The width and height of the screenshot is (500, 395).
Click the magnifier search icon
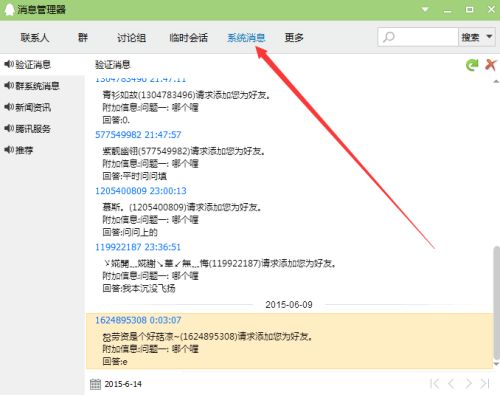click(388, 37)
